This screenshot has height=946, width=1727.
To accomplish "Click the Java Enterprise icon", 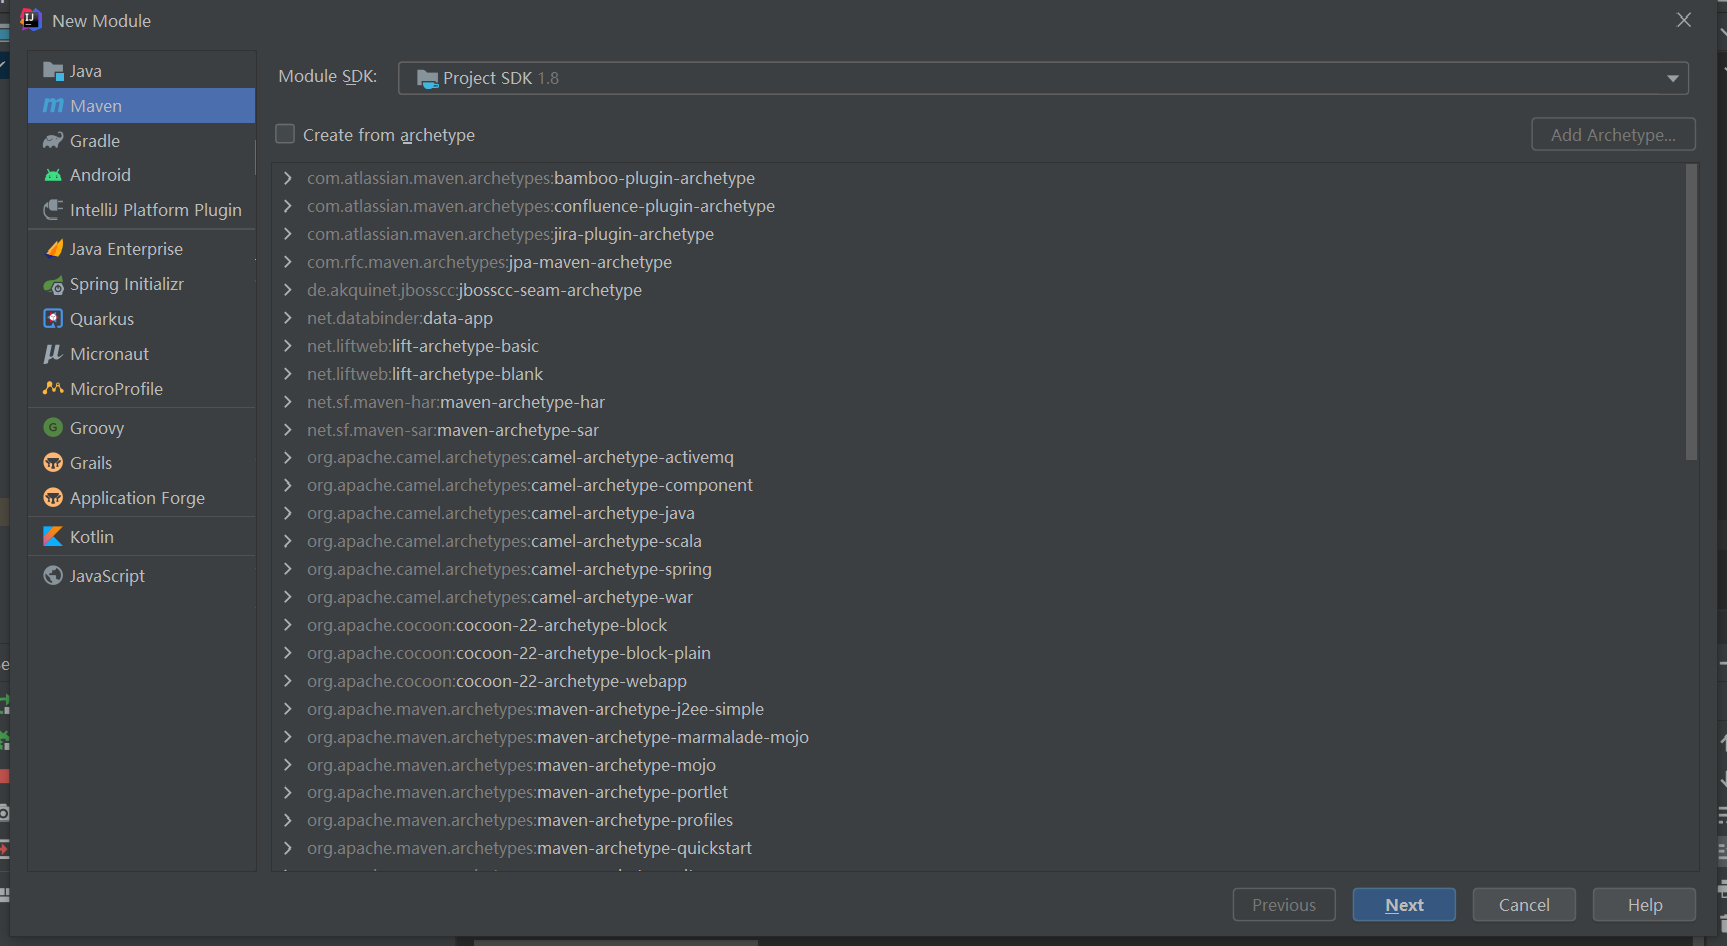I will [53, 249].
